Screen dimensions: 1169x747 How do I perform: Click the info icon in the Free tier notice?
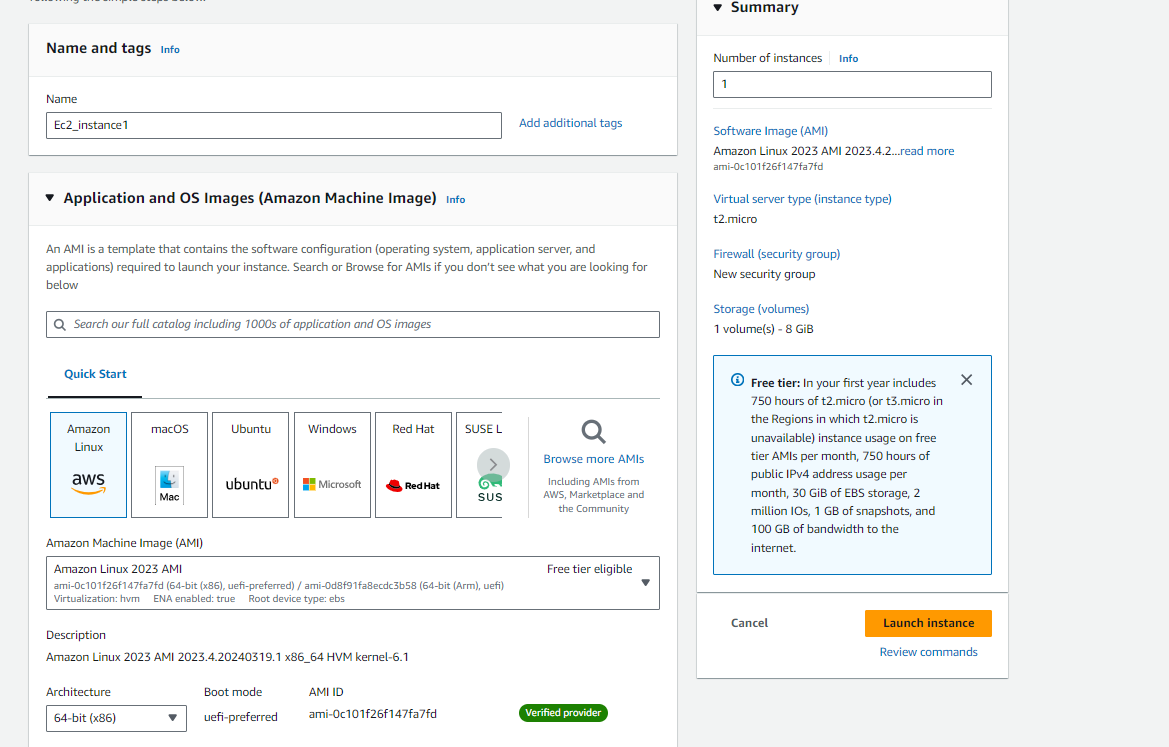coord(739,382)
